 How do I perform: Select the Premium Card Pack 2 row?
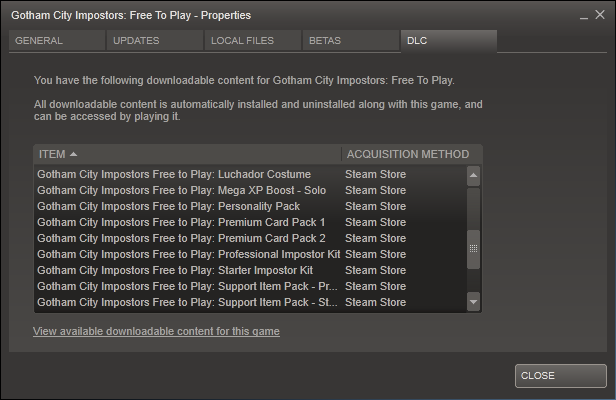[x=251, y=238]
